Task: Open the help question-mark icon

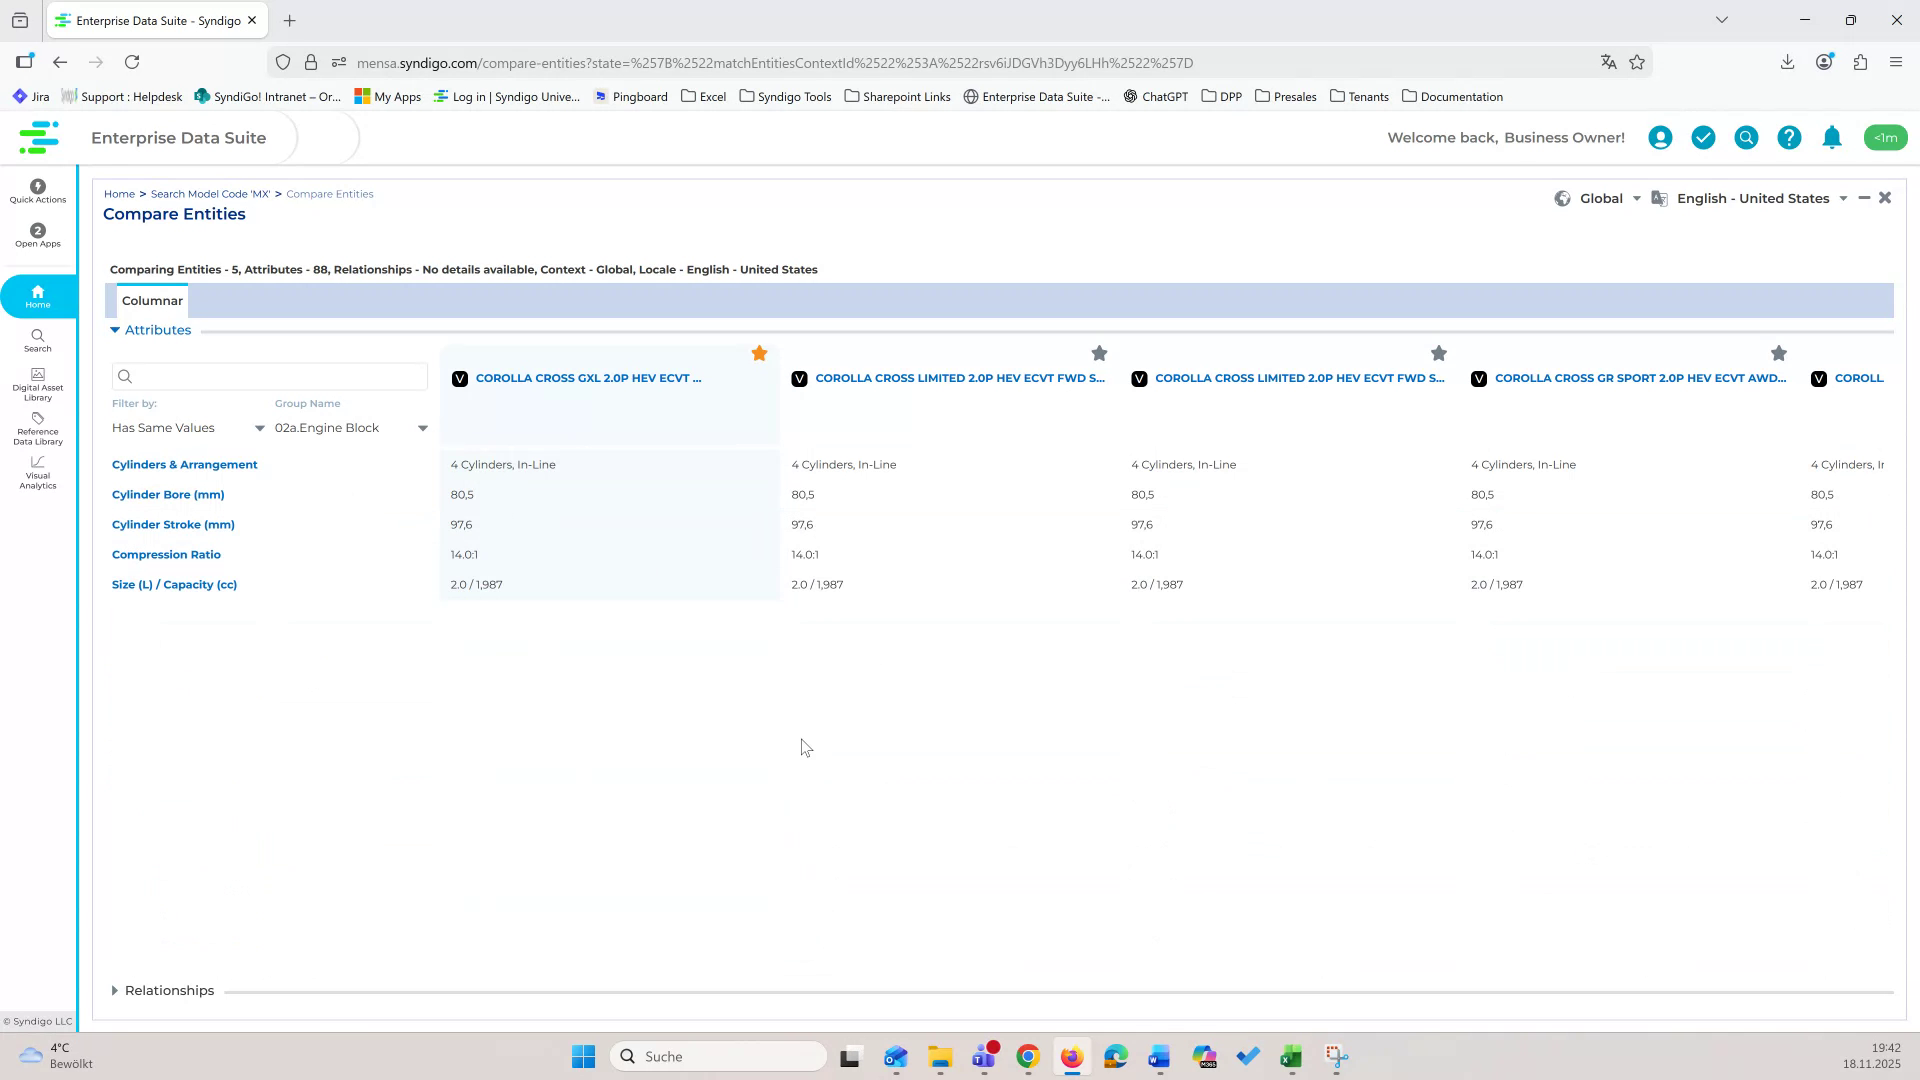Action: coord(1789,137)
